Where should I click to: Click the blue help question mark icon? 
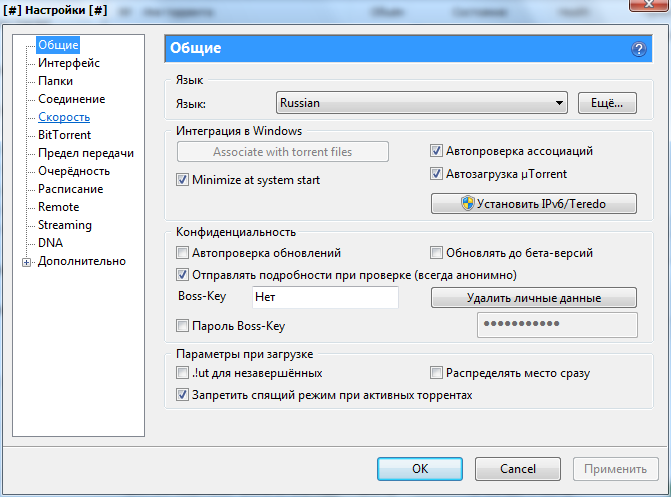pyautogui.click(x=639, y=49)
